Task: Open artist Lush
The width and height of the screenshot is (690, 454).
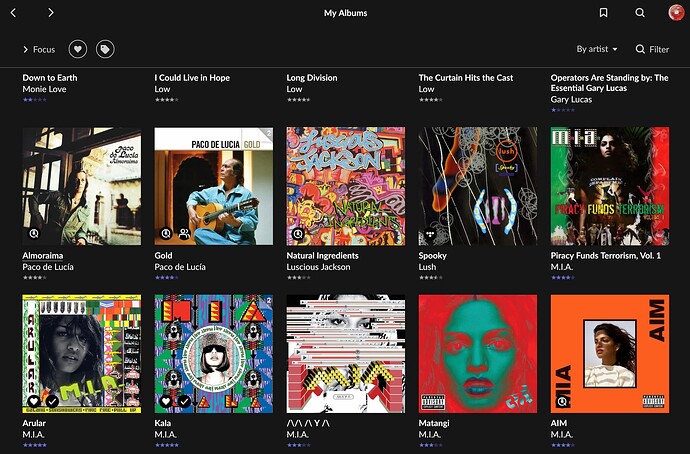Action: (x=427, y=267)
